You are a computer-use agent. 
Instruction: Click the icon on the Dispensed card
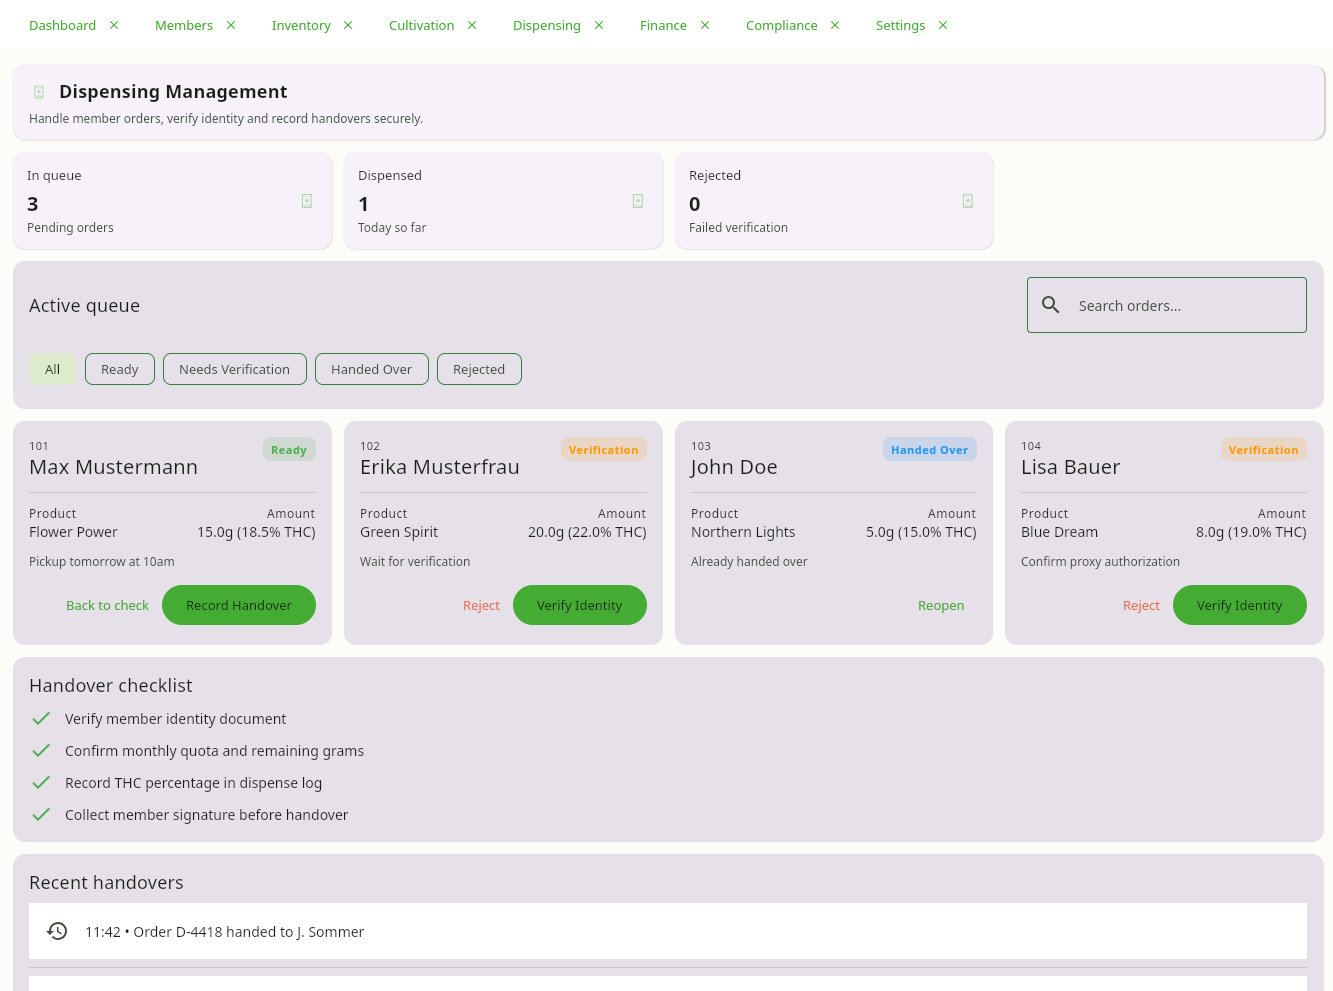(638, 201)
